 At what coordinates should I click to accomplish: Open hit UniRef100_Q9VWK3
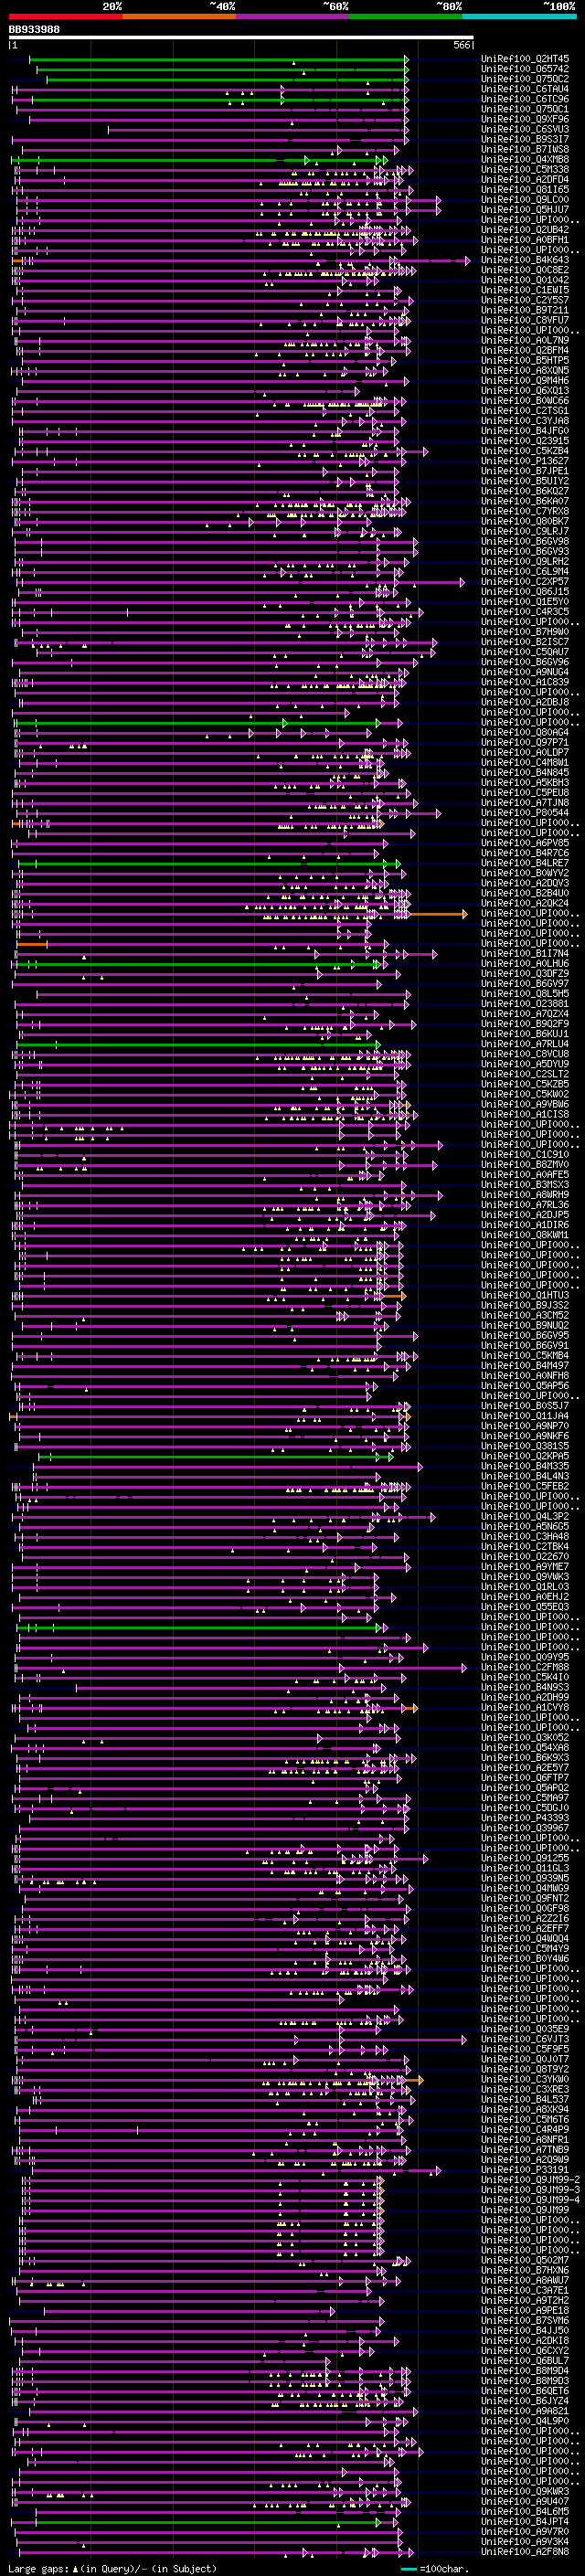coord(525,1577)
